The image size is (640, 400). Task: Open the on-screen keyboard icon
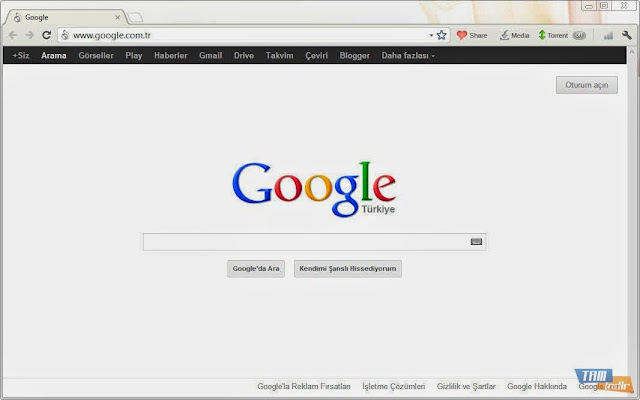[x=476, y=242]
